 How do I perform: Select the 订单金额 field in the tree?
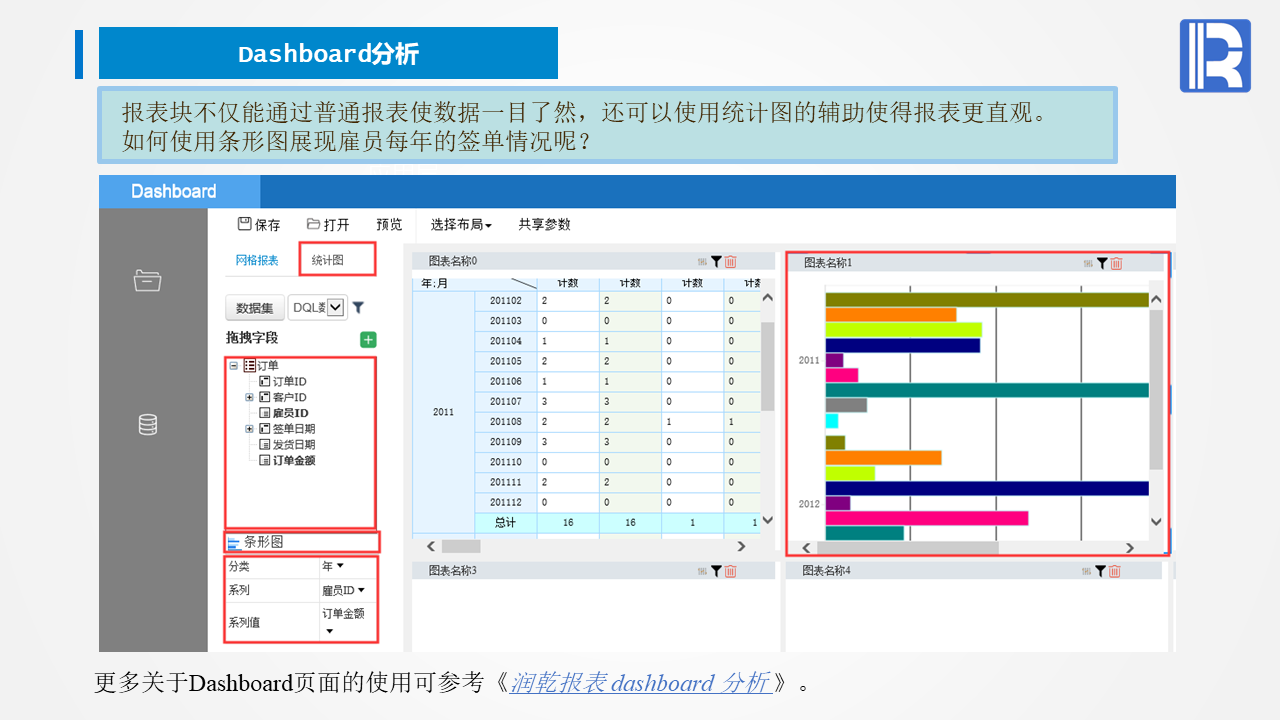click(x=294, y=461)
